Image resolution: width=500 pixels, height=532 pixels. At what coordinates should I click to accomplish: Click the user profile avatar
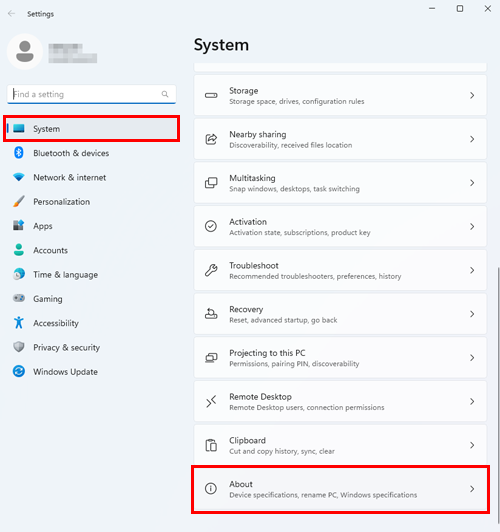[25, 52]
